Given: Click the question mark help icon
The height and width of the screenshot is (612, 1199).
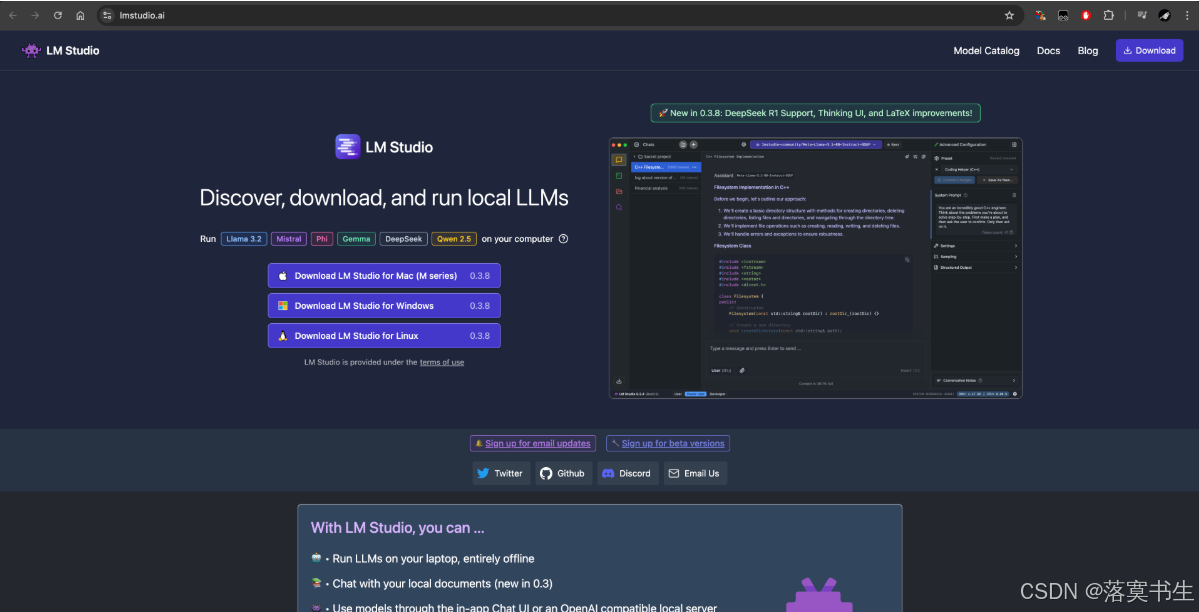Looking at the screenshot, I should pos(564,239).
